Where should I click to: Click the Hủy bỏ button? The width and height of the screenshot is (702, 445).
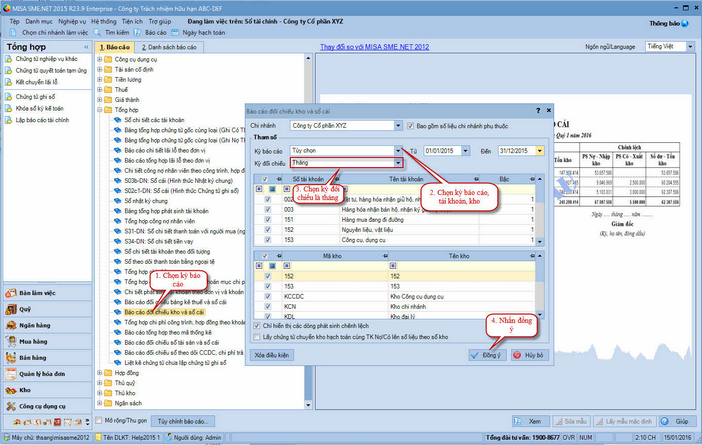530,355
